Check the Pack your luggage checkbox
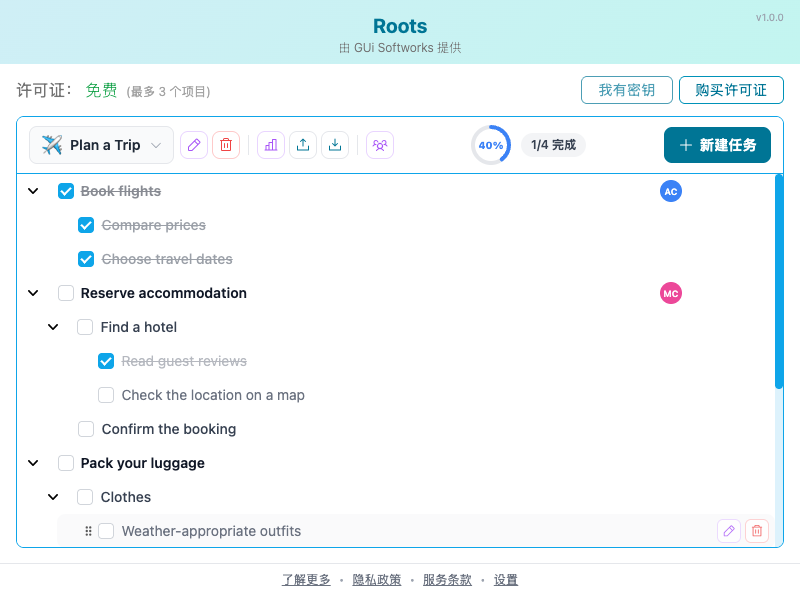 (66, 463)
